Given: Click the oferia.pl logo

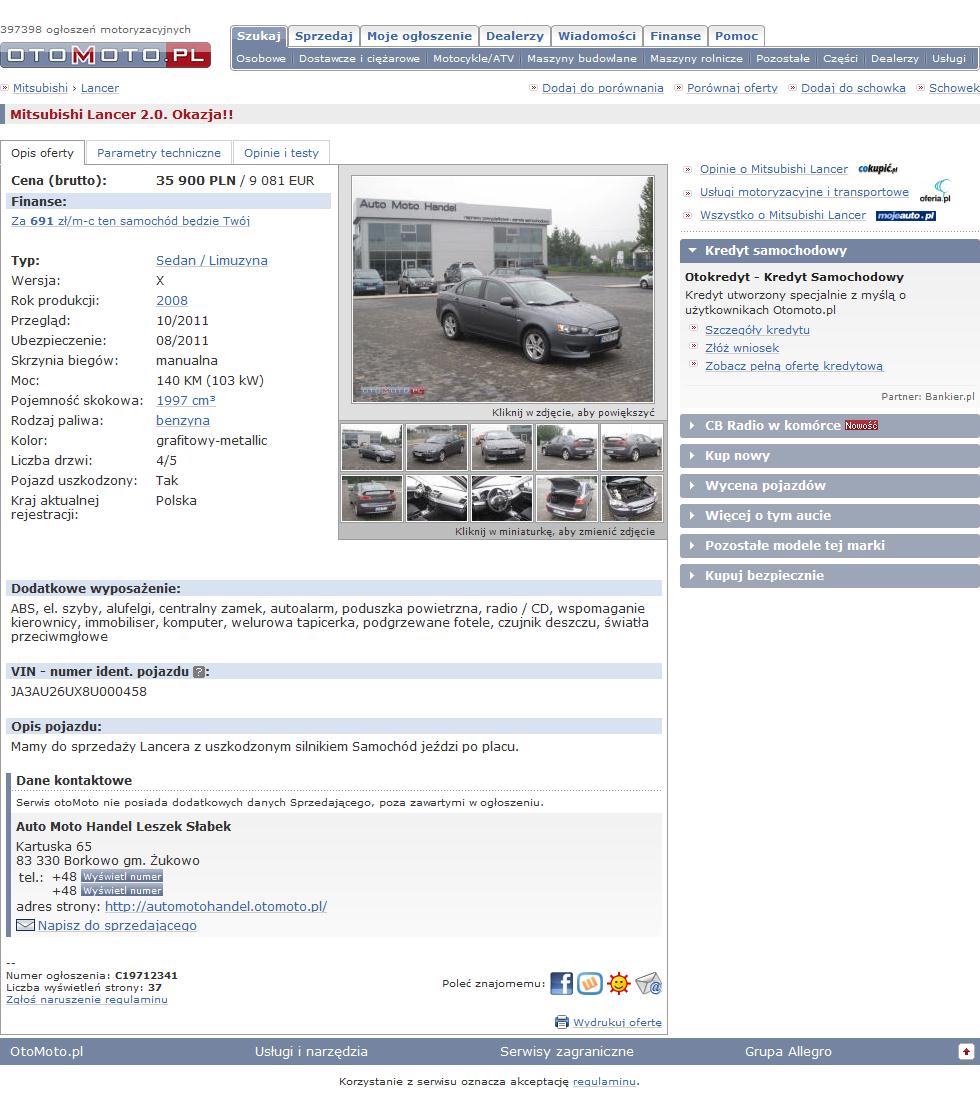Looking at the screenshot, I should tap(936, 191).
